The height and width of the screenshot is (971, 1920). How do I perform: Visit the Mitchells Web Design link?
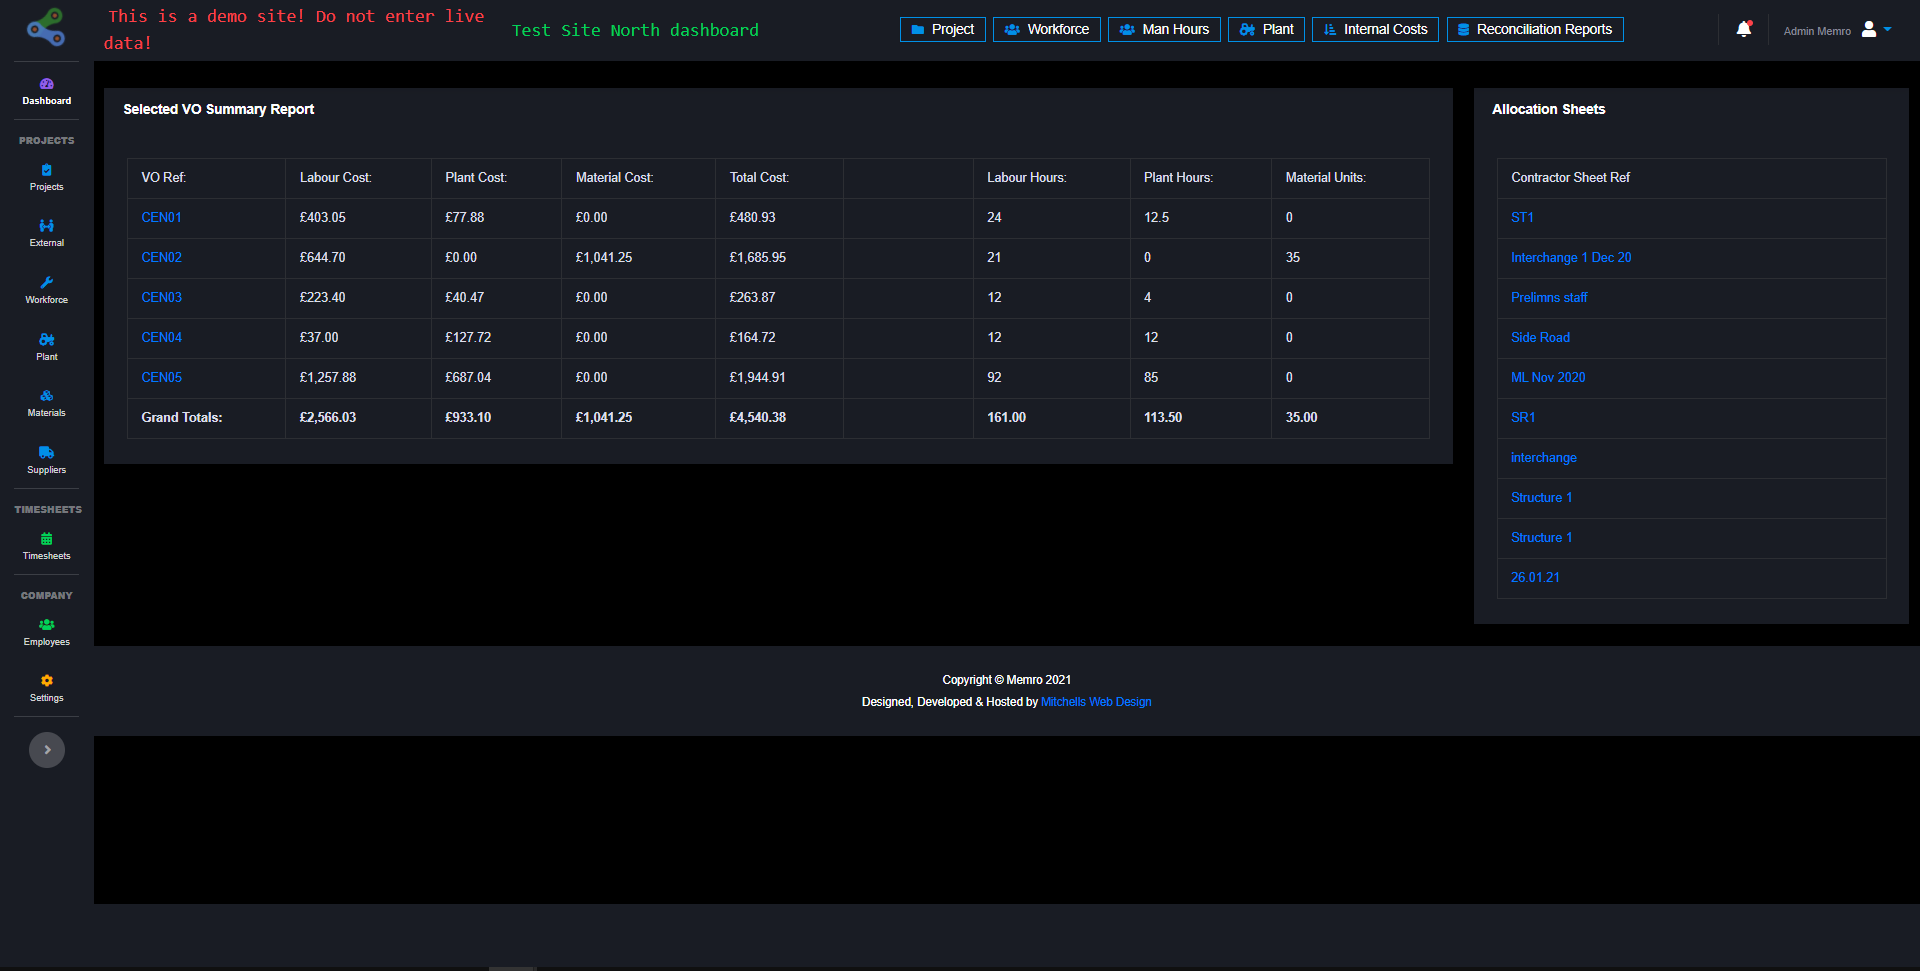1096,702
